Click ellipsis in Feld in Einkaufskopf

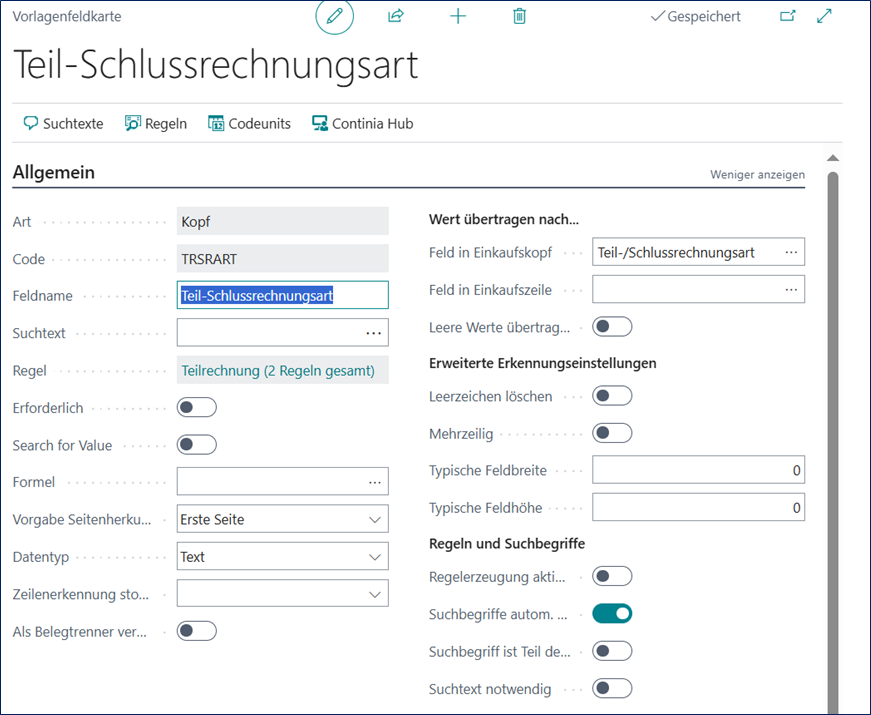[x=791, y=253]
